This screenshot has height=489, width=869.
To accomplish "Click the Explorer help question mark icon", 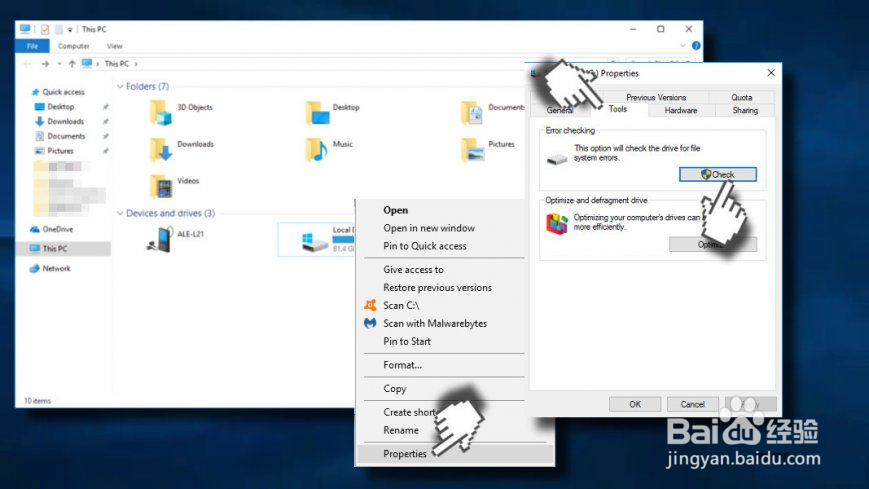I will point(696,45).
